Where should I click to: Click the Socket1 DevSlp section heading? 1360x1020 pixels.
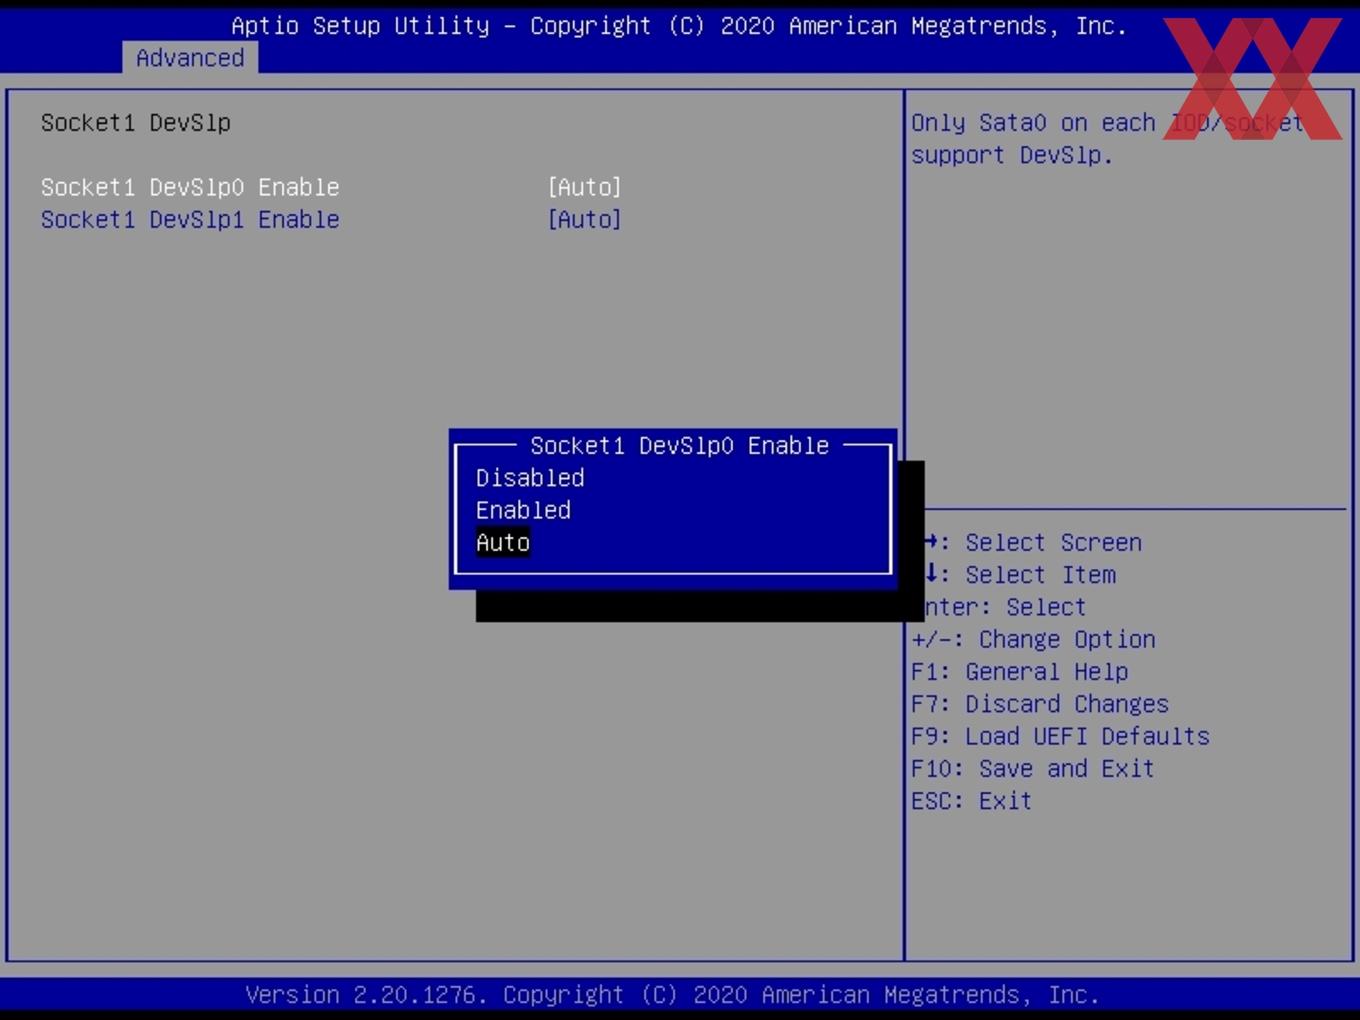(x=136, y=123)
